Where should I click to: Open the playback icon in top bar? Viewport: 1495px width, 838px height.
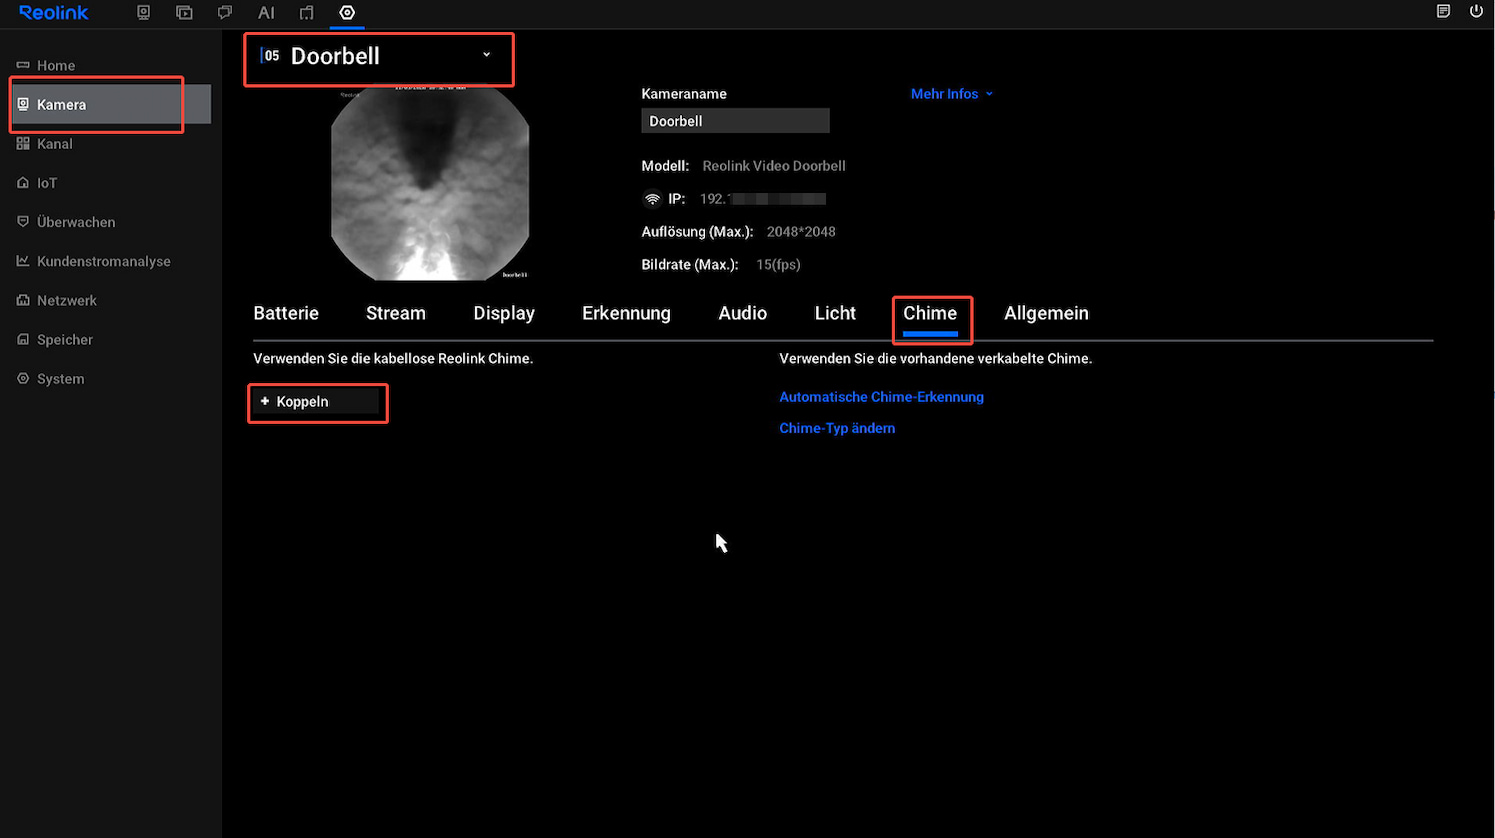tap(184, 12)
